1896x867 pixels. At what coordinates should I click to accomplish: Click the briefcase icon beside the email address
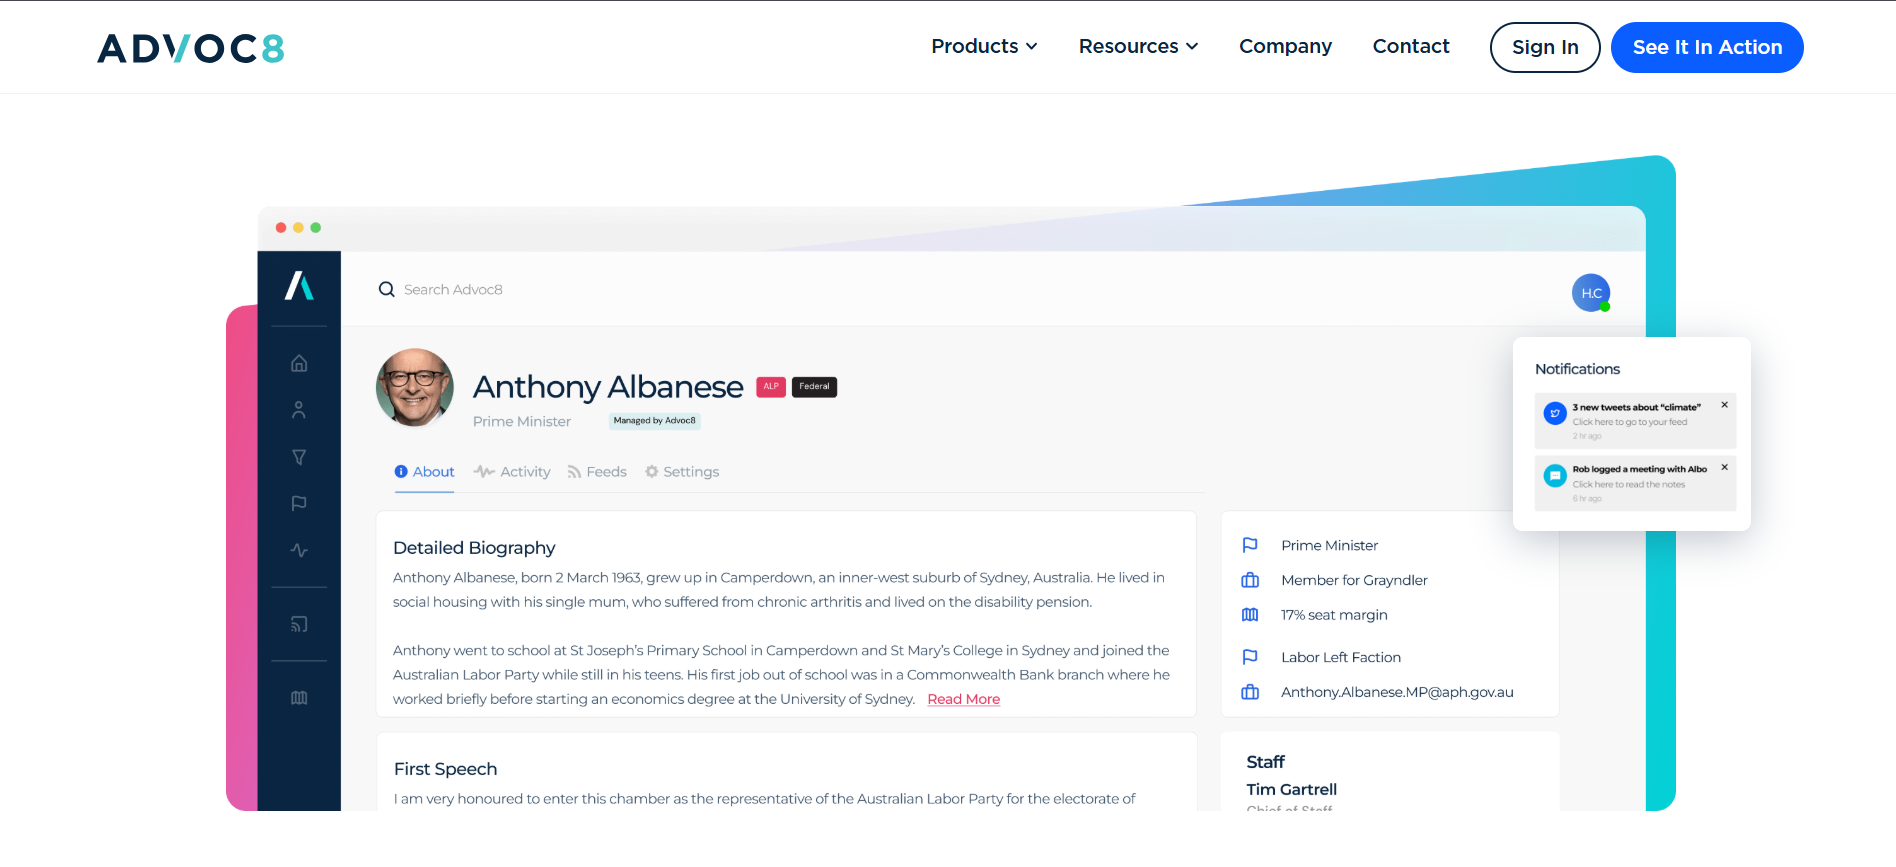point(1250,692)
